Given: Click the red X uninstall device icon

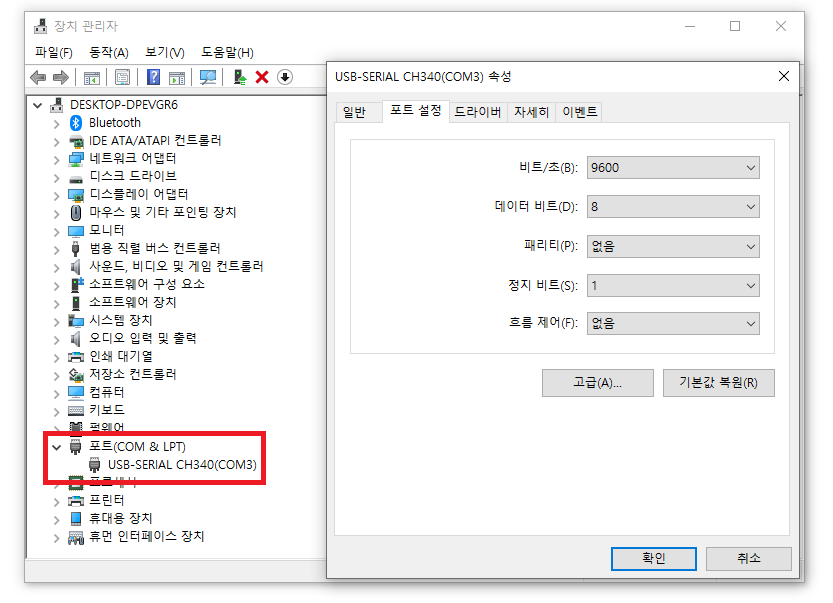Looking at the screenshot, I should 262,78.
